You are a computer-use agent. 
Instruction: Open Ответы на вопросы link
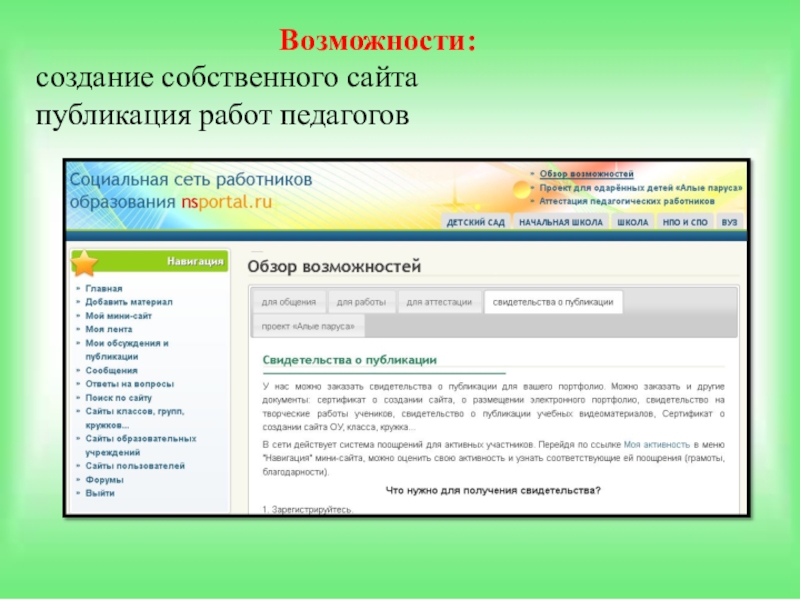coord(130,384)
